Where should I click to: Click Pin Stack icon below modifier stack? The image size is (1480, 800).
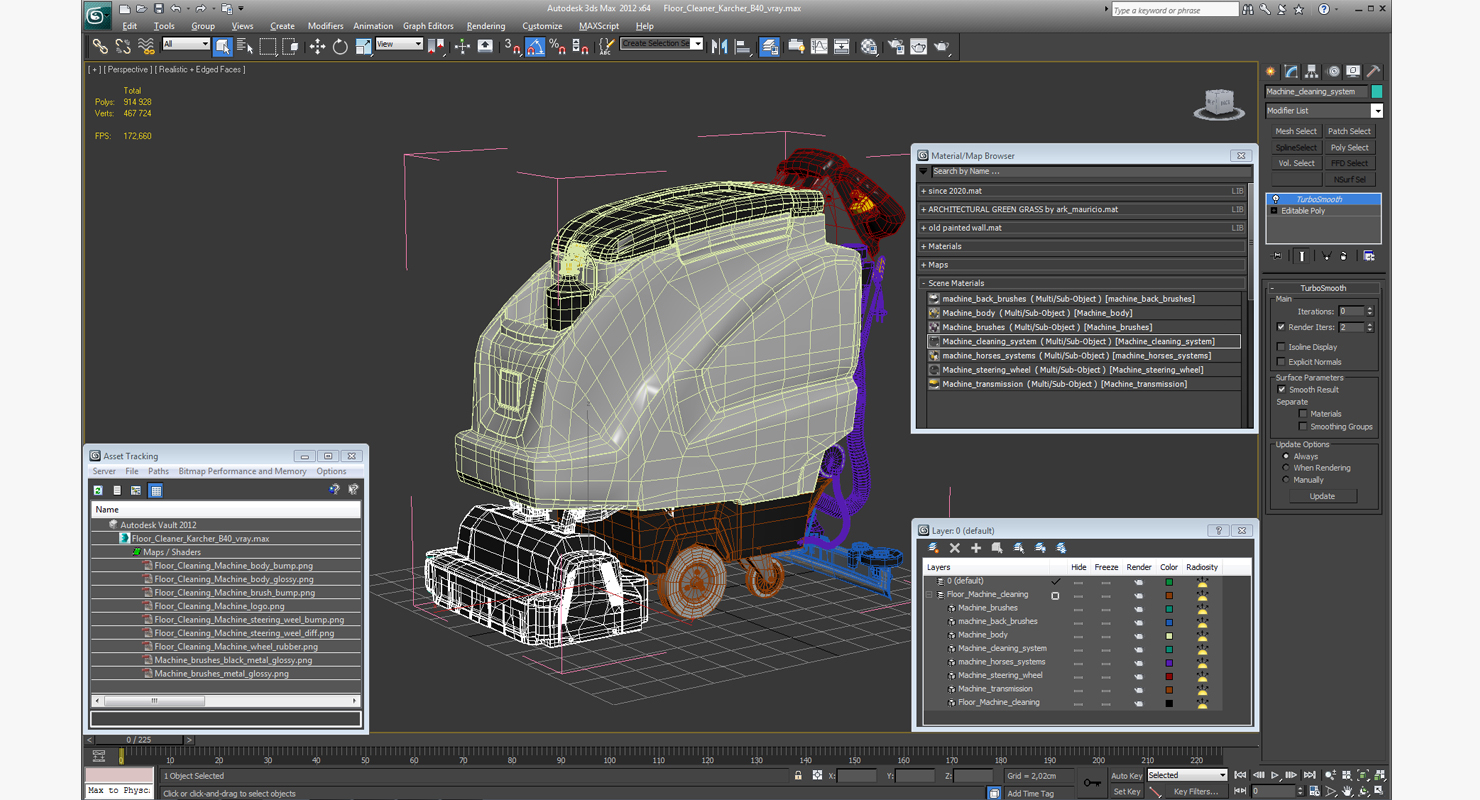coord(1277,256)
